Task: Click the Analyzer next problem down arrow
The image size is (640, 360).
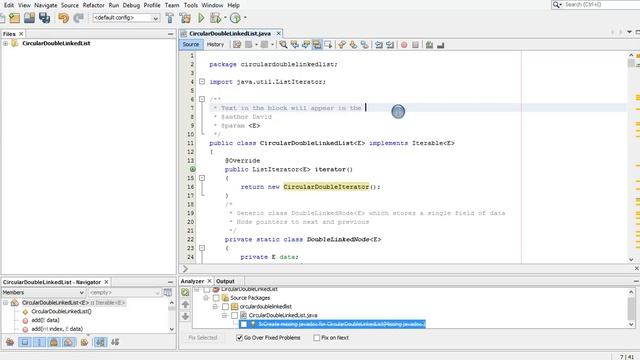Action: coord(185,316)
